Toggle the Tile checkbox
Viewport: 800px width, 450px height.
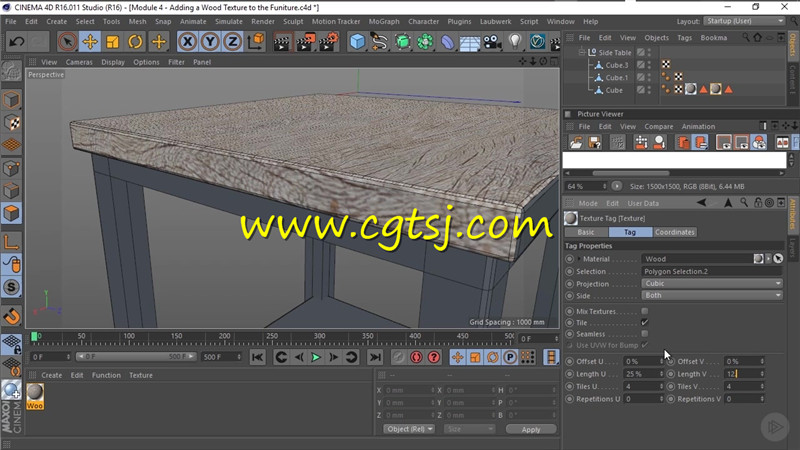(x=644, y=322)
